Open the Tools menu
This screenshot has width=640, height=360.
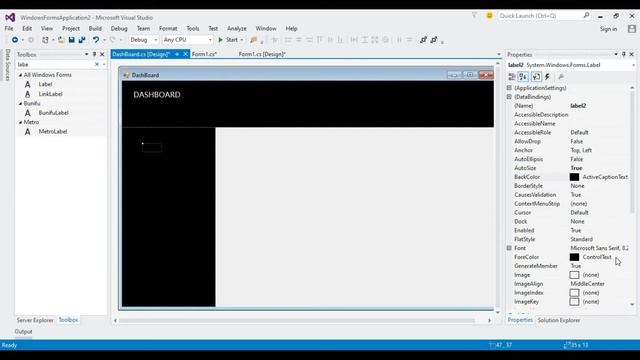(x=193, y=29)
